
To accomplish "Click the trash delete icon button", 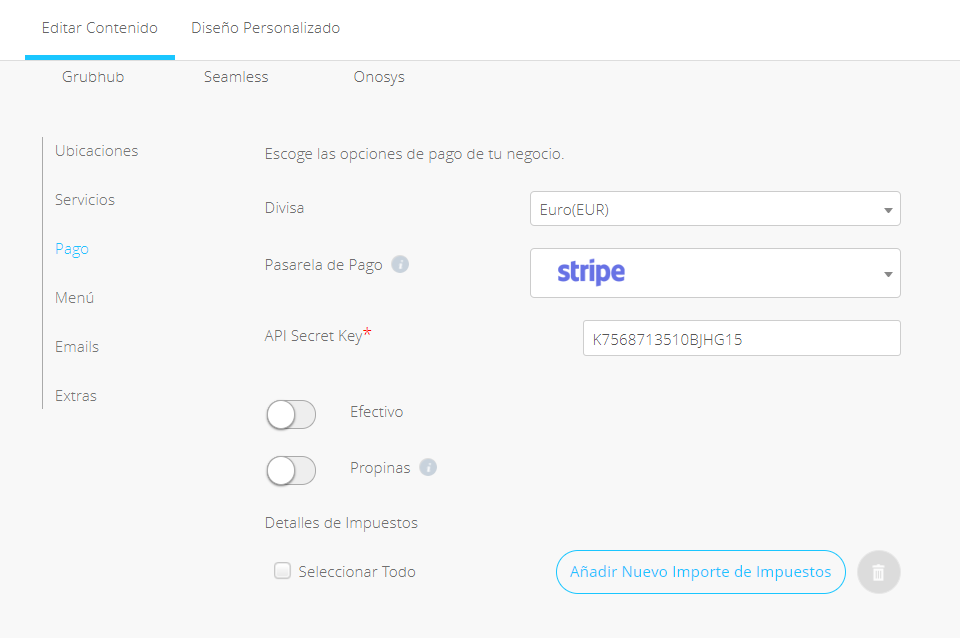I will tap(879, 572).
